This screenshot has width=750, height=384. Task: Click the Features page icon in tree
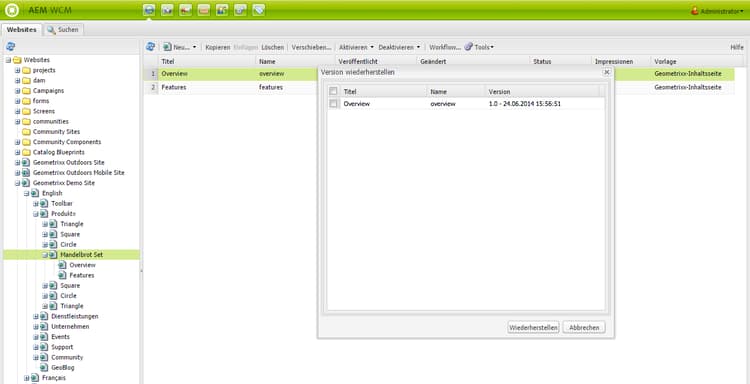coord(62,275)
